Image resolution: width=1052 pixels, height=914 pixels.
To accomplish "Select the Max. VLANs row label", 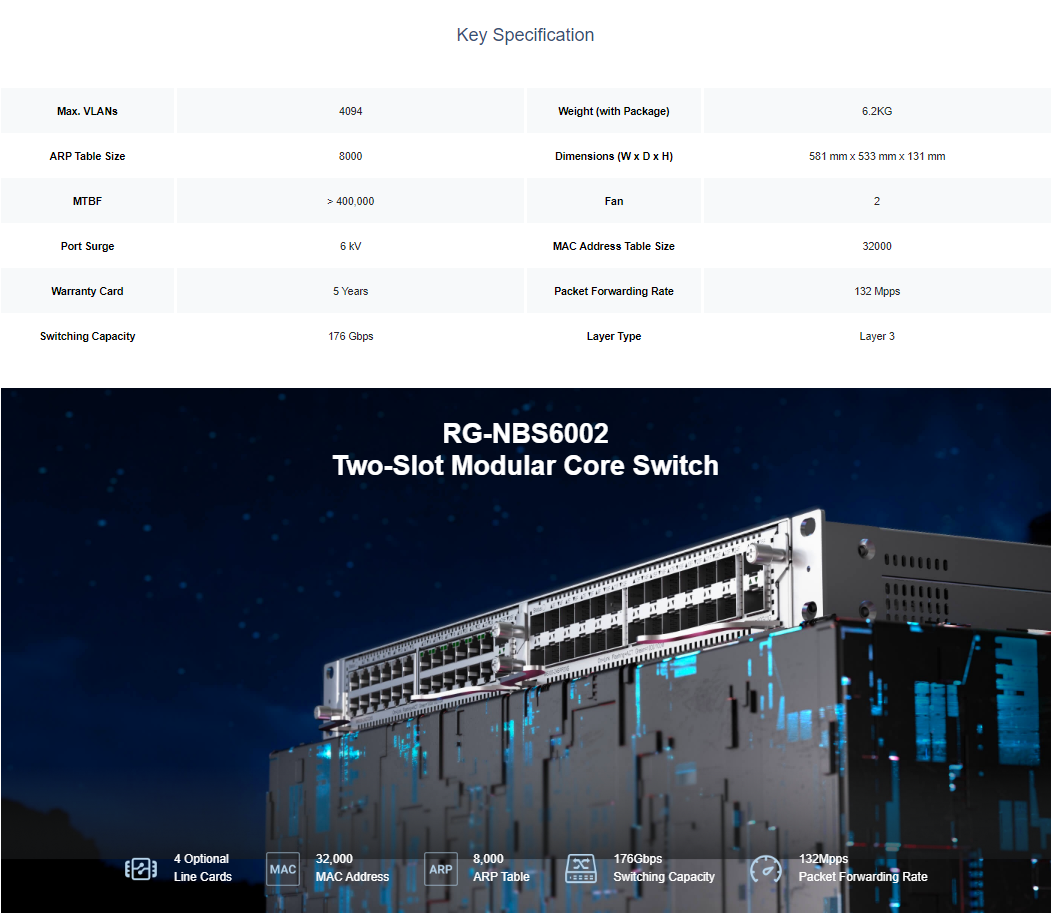I will tap(87, 111).
